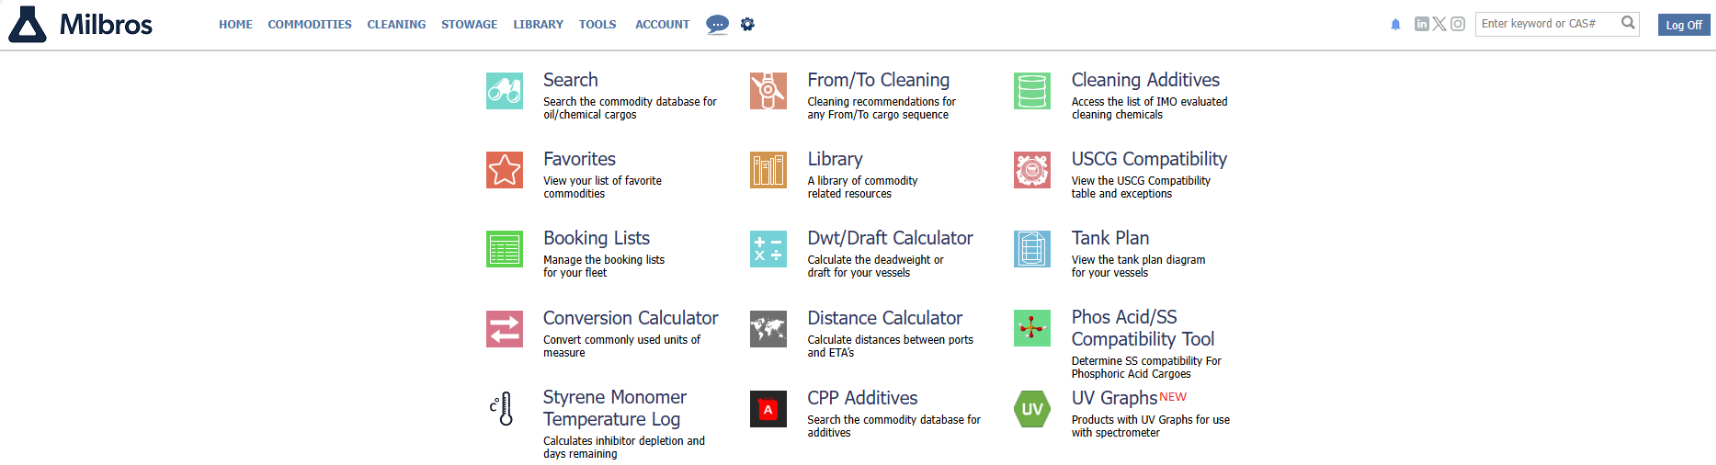Select the STOWAGE menu item
The height and width of the screenshot is (465, 1716).
point(469,24)
